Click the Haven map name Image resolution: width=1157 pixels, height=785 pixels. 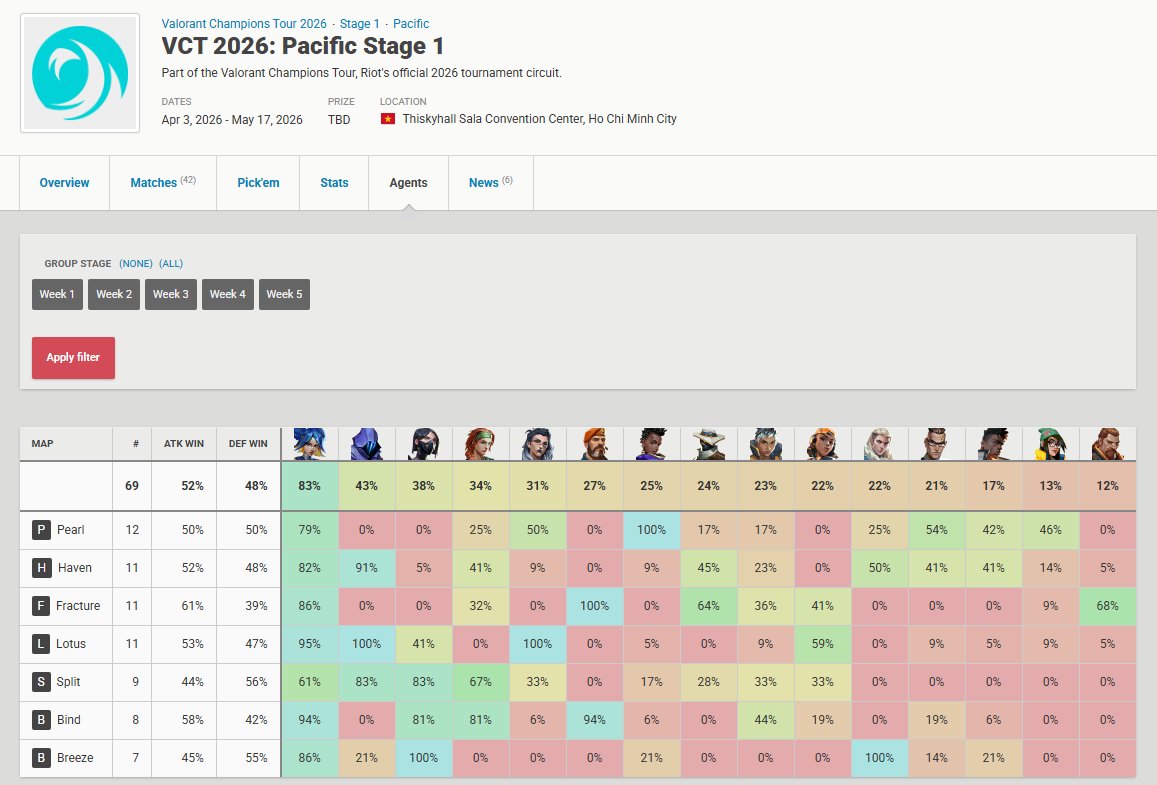coord(75,567)
